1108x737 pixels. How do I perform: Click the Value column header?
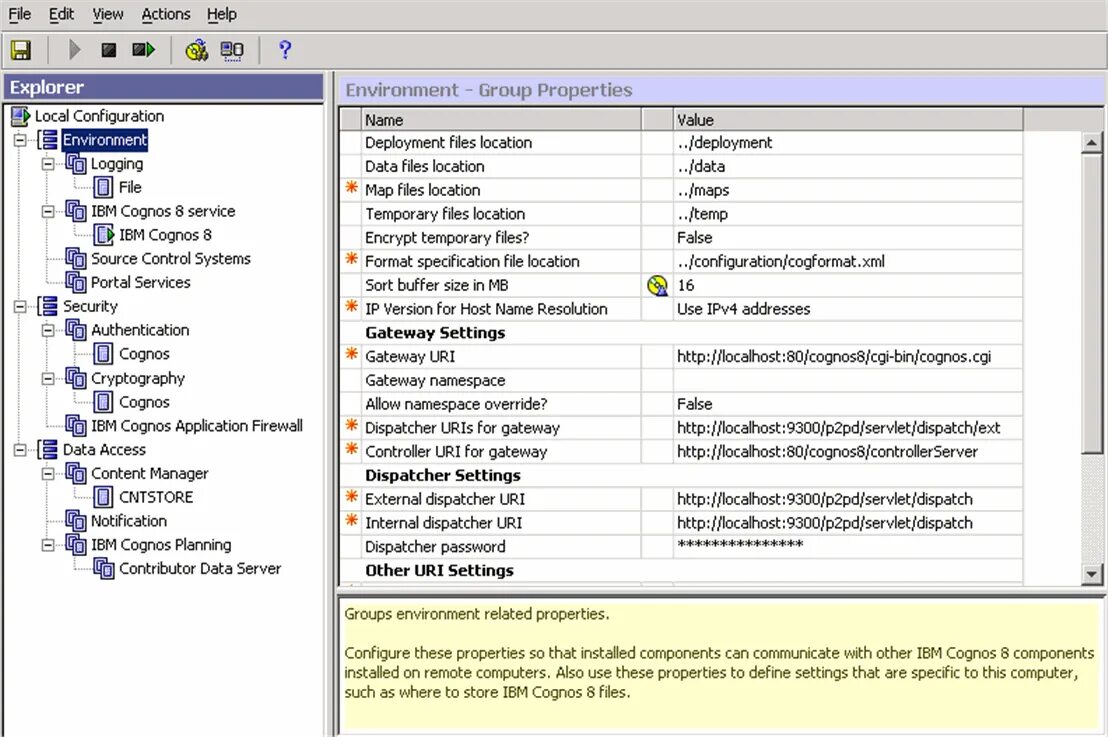[x=848, y=119]
